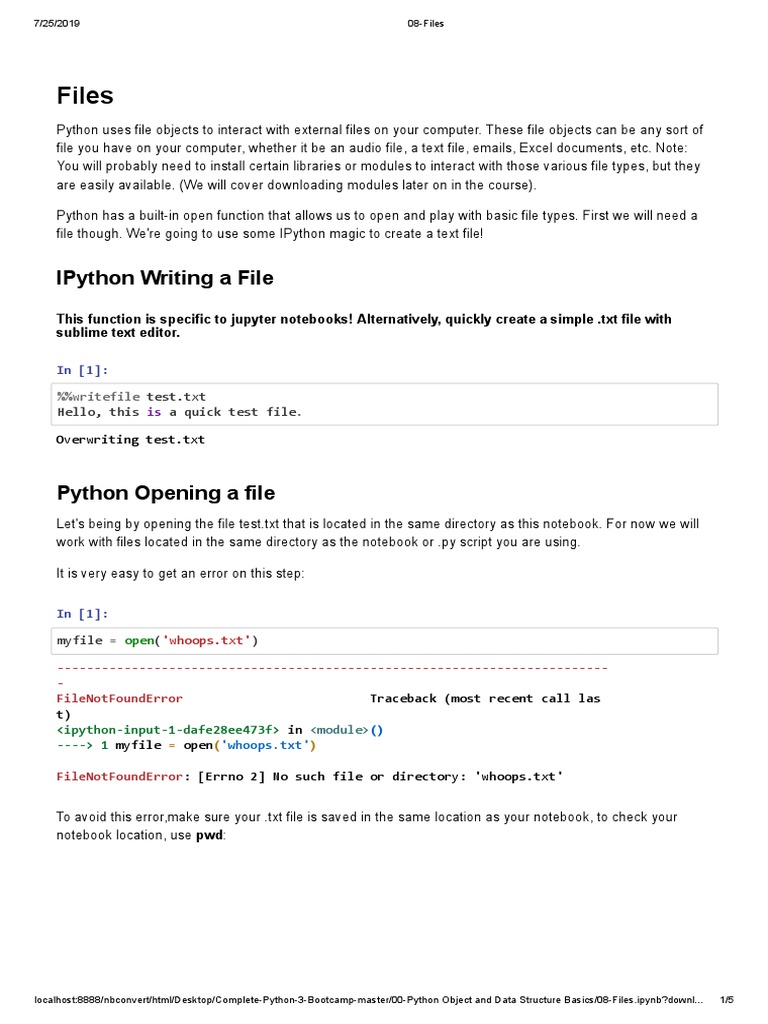Screen dimensions: 768x1024
Task: Click the ipython-input-1-dafe28ee473f reference
Action: [168, 730]
